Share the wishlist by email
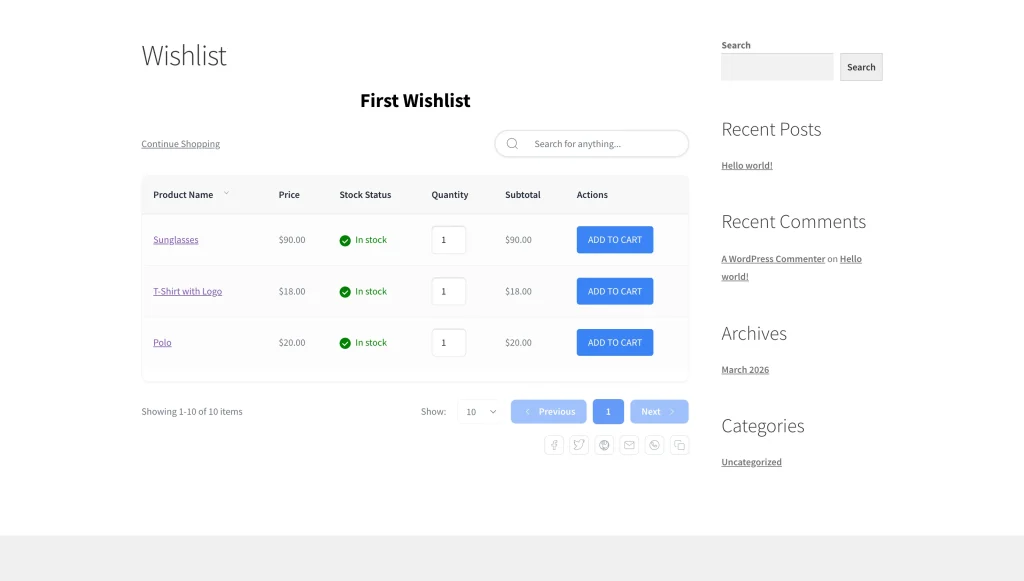Image resolution: width=1024 pixels, height=581 pixels. pos(629,445)
